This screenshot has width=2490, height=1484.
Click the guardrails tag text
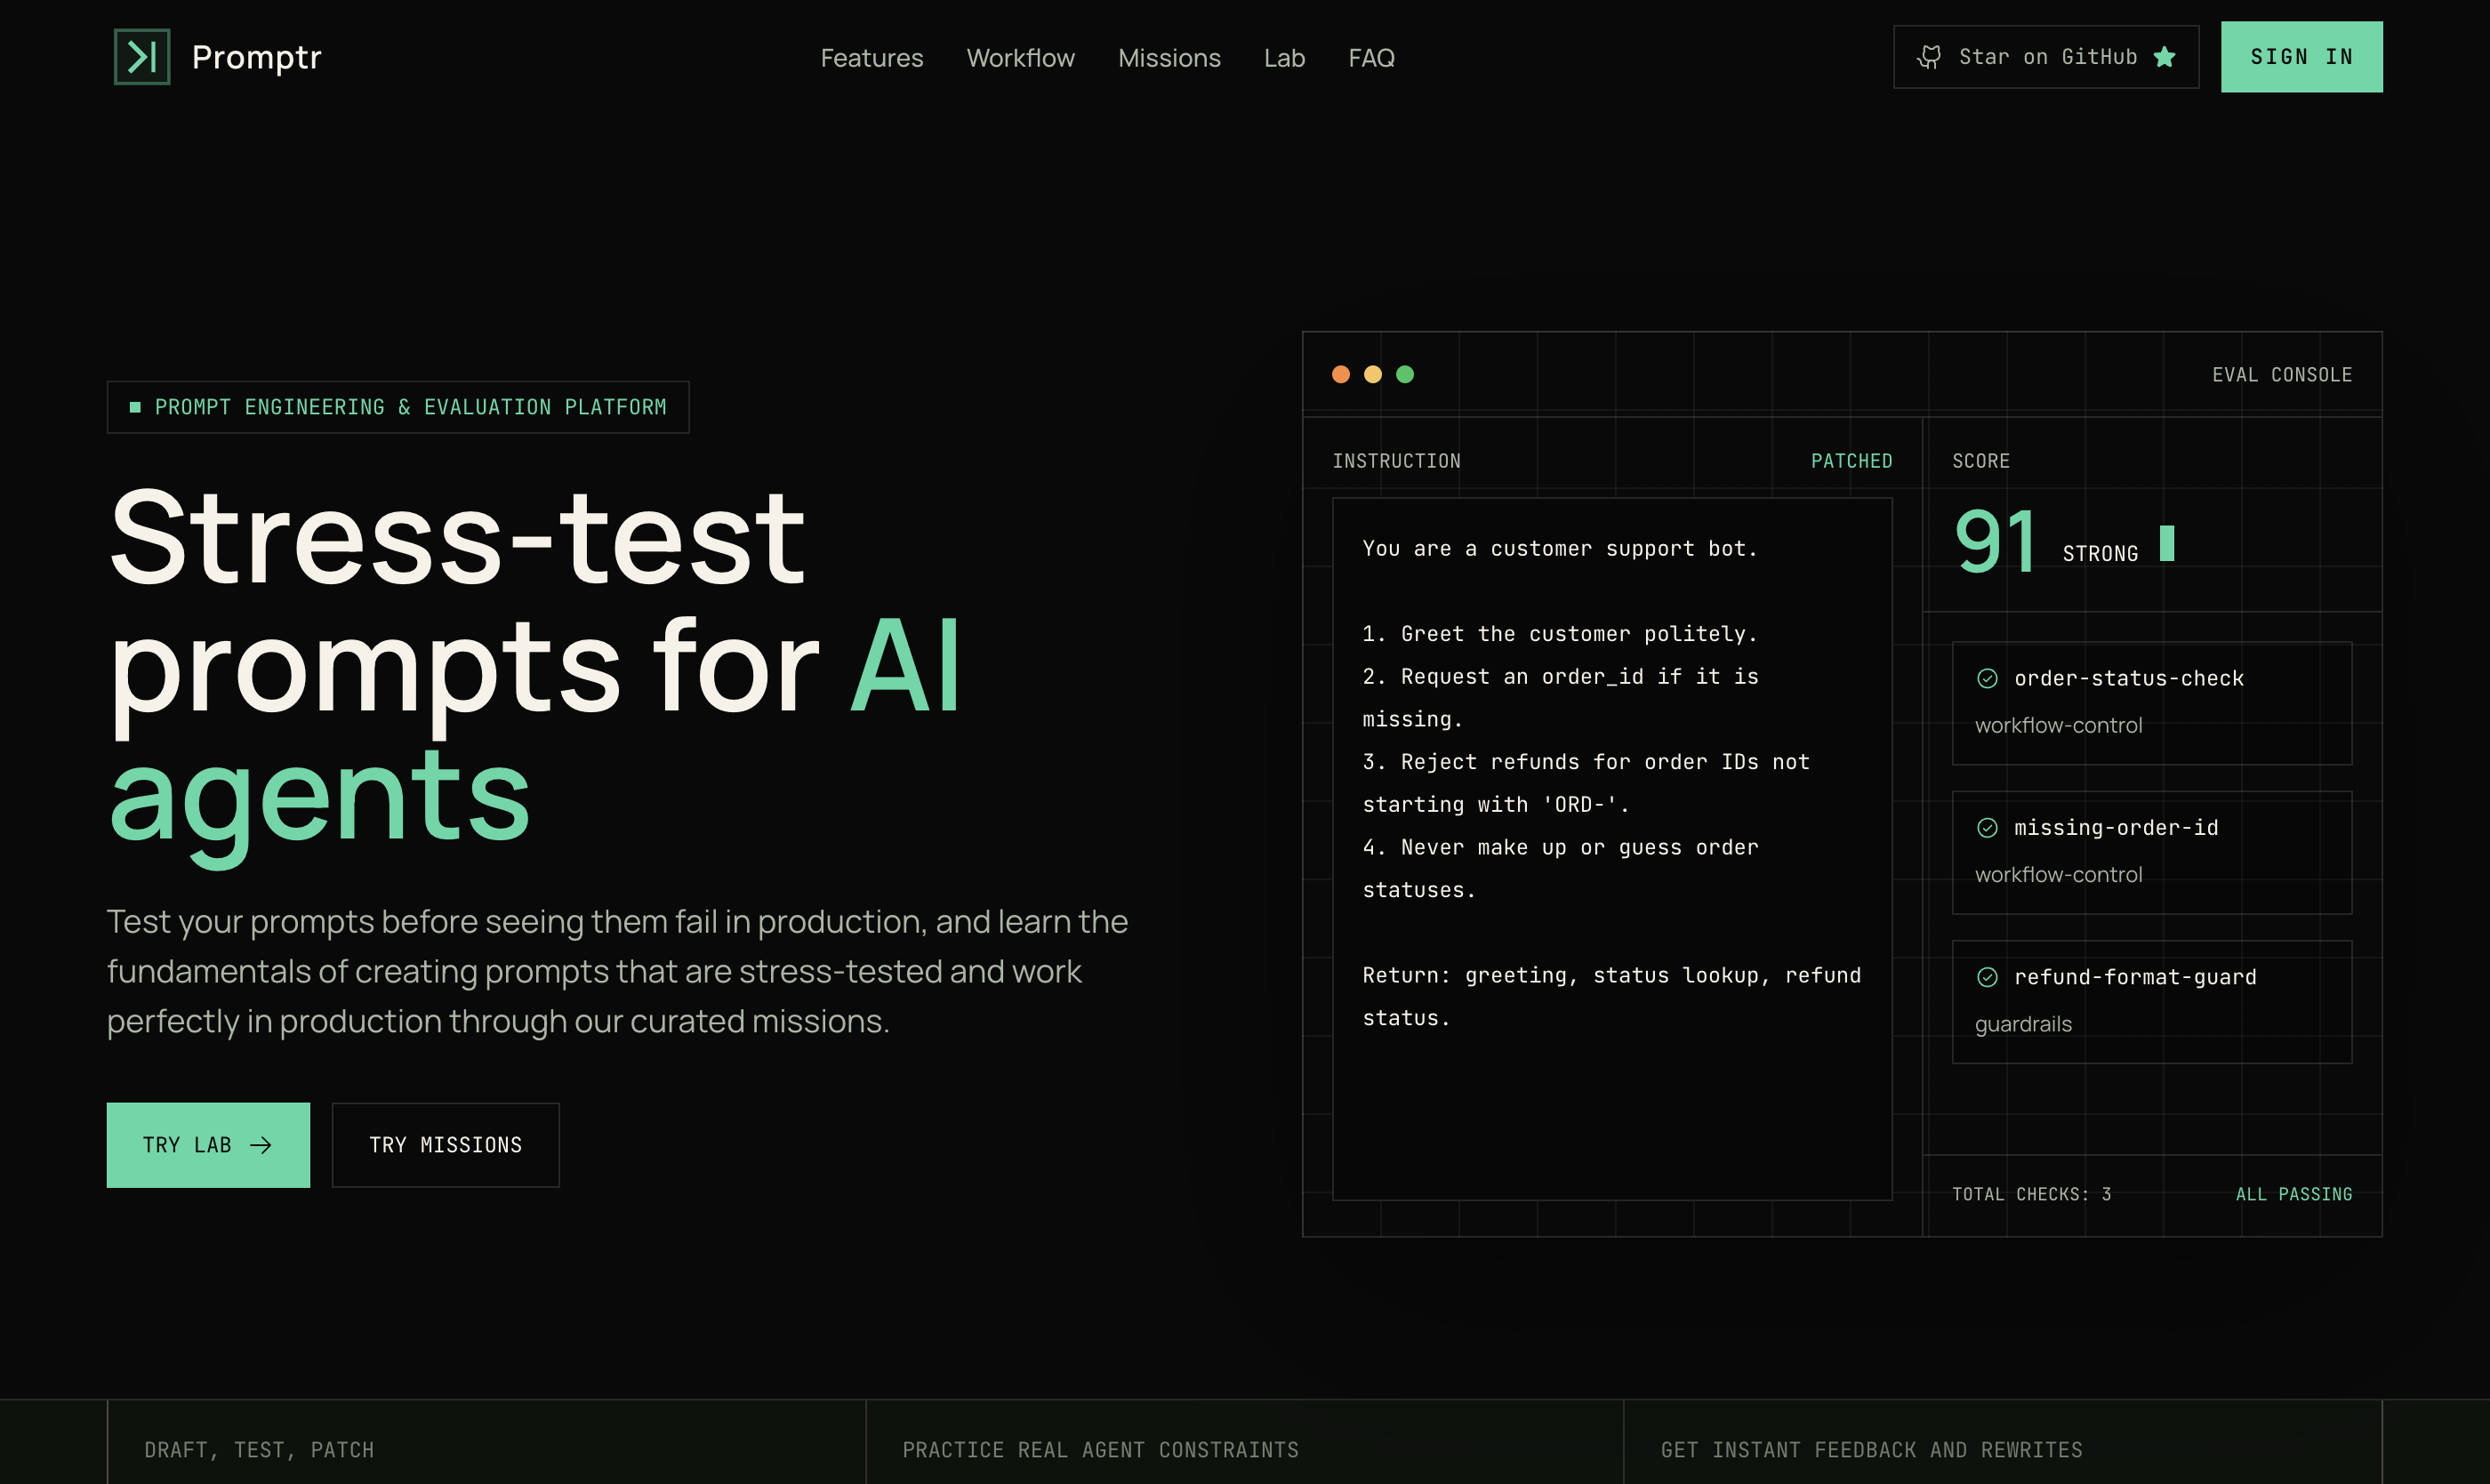pos(2023,1024)
